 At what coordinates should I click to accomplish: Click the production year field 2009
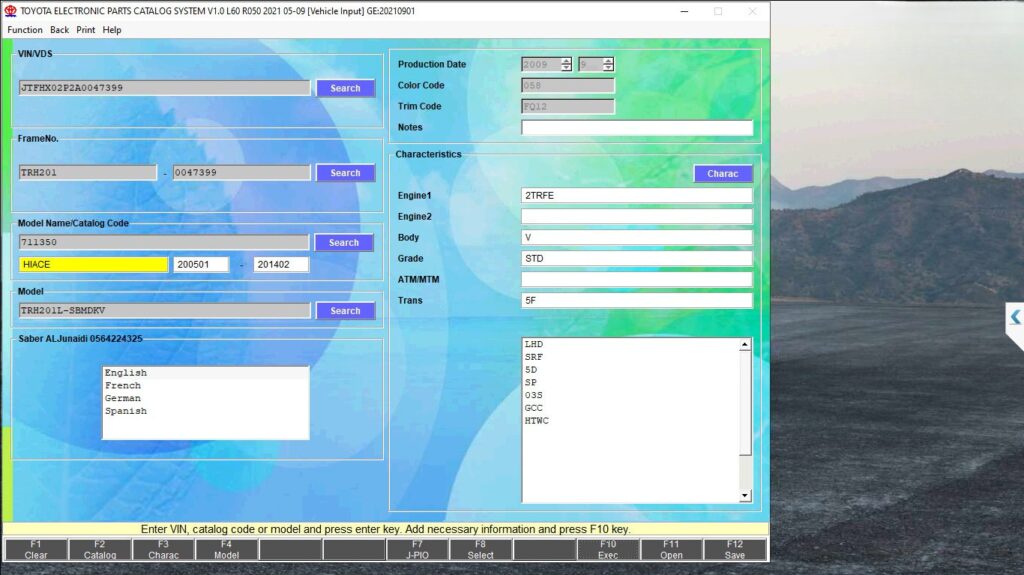click(541, 65)
